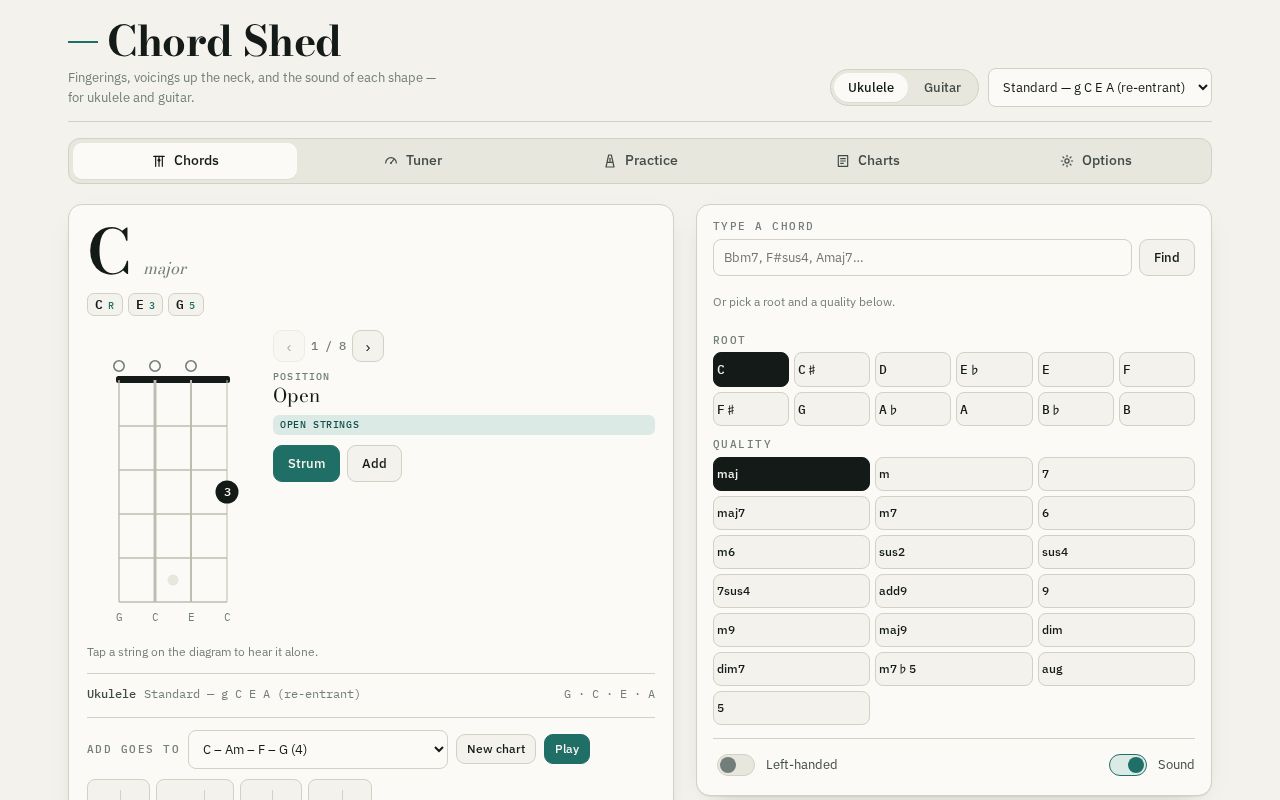Strum the C major chord
The width and height of the screenshot is (1280, 800).
click(x=306, y=464)
